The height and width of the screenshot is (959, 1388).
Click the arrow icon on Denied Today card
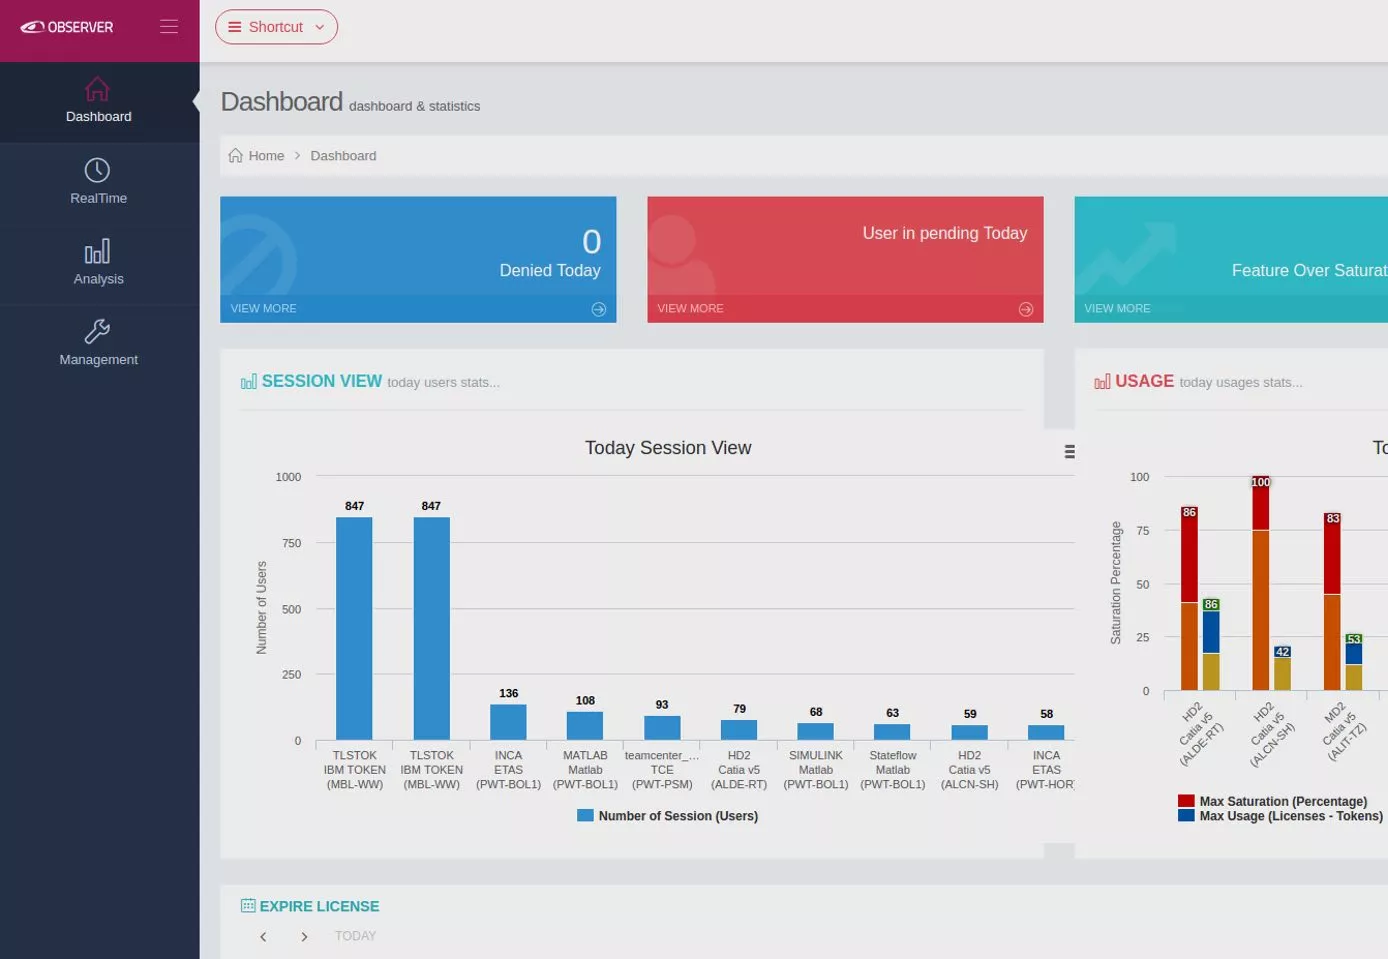[x=599, y=309]
